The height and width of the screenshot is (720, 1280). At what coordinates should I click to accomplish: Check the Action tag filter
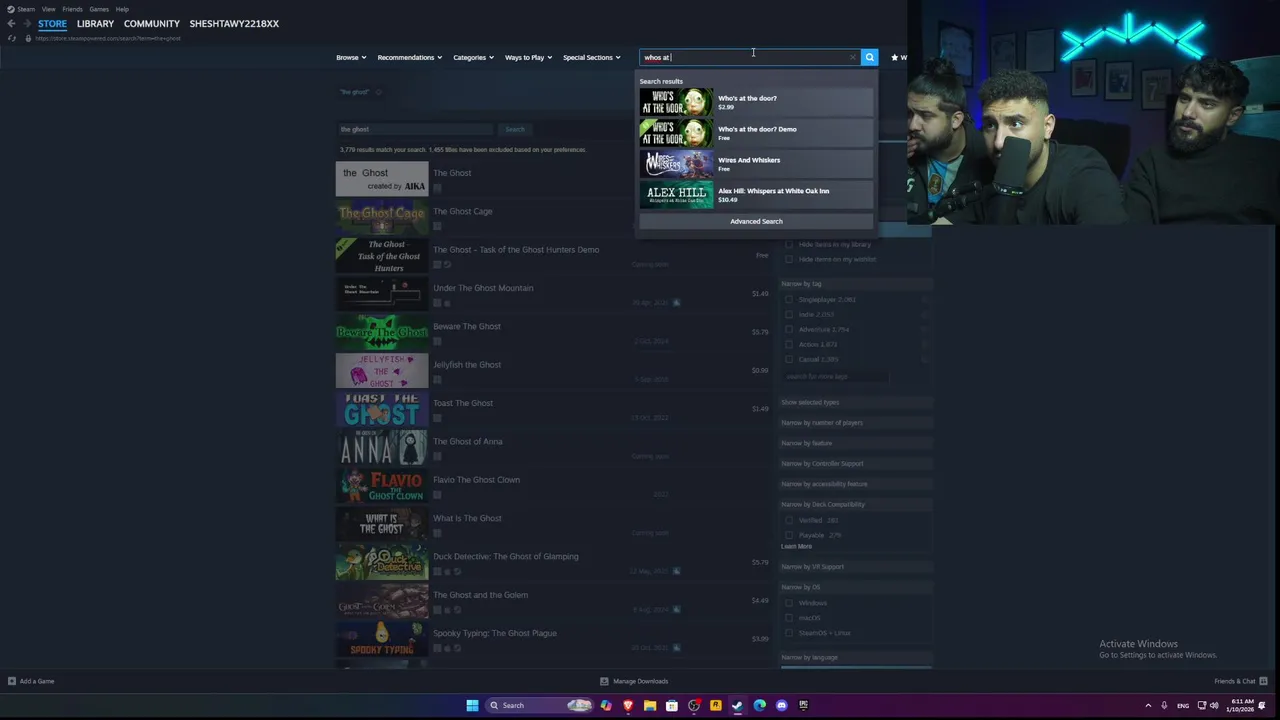789,344
